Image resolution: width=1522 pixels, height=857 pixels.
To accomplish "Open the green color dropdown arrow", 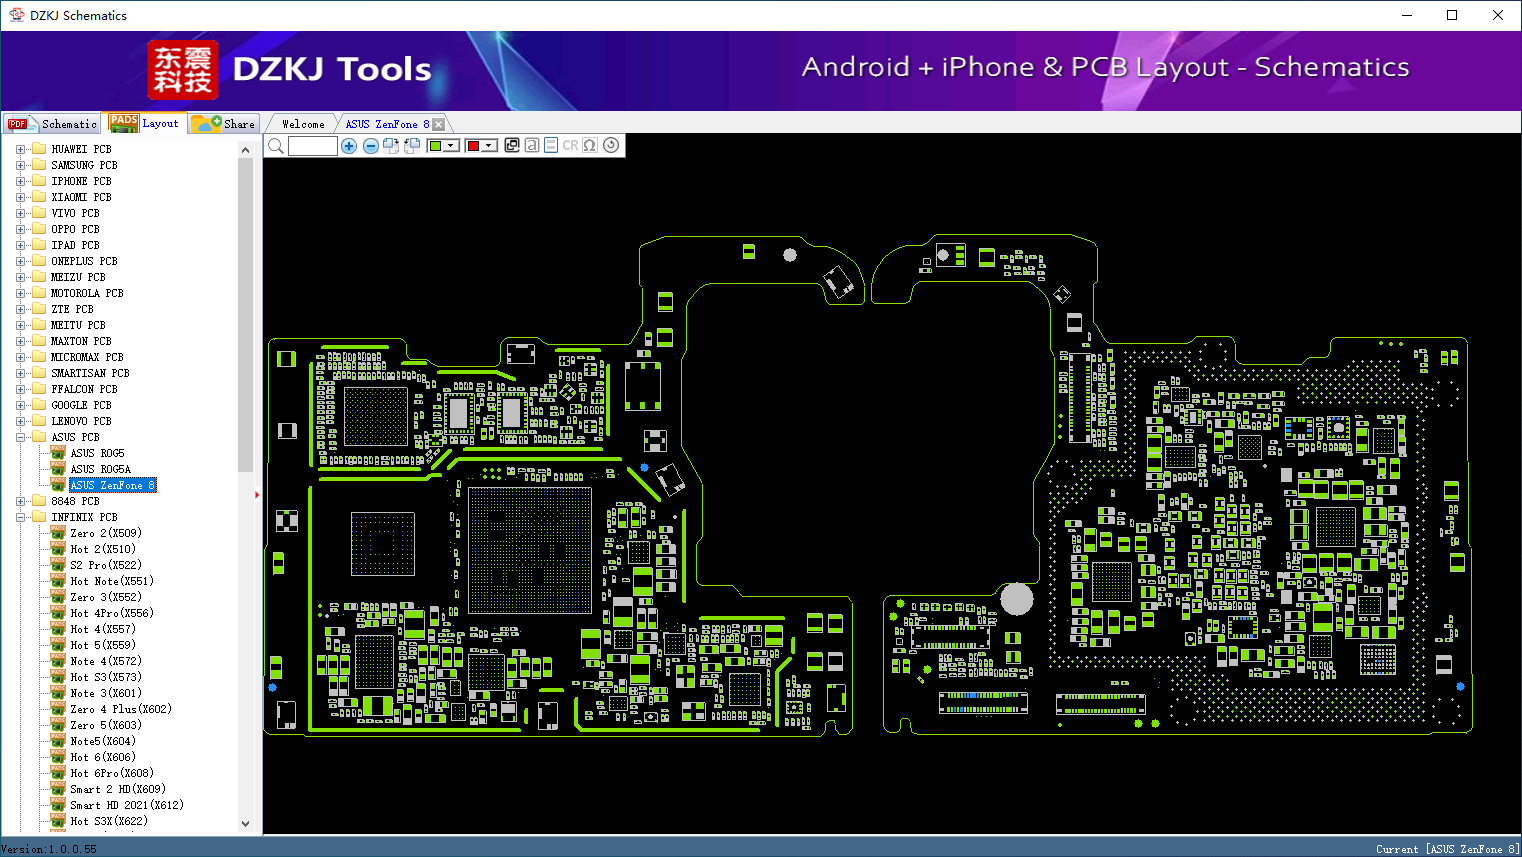I will [451, 146].
